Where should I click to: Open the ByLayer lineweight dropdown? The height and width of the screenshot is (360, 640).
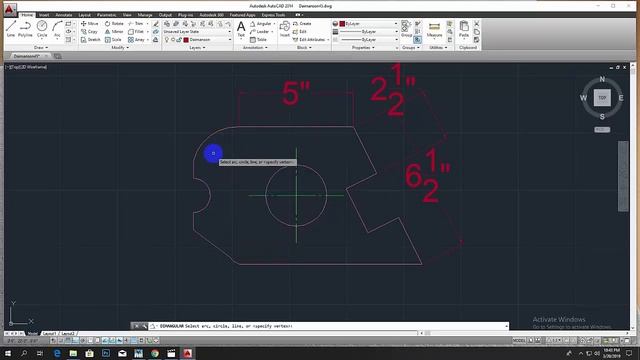pos(368,31)
